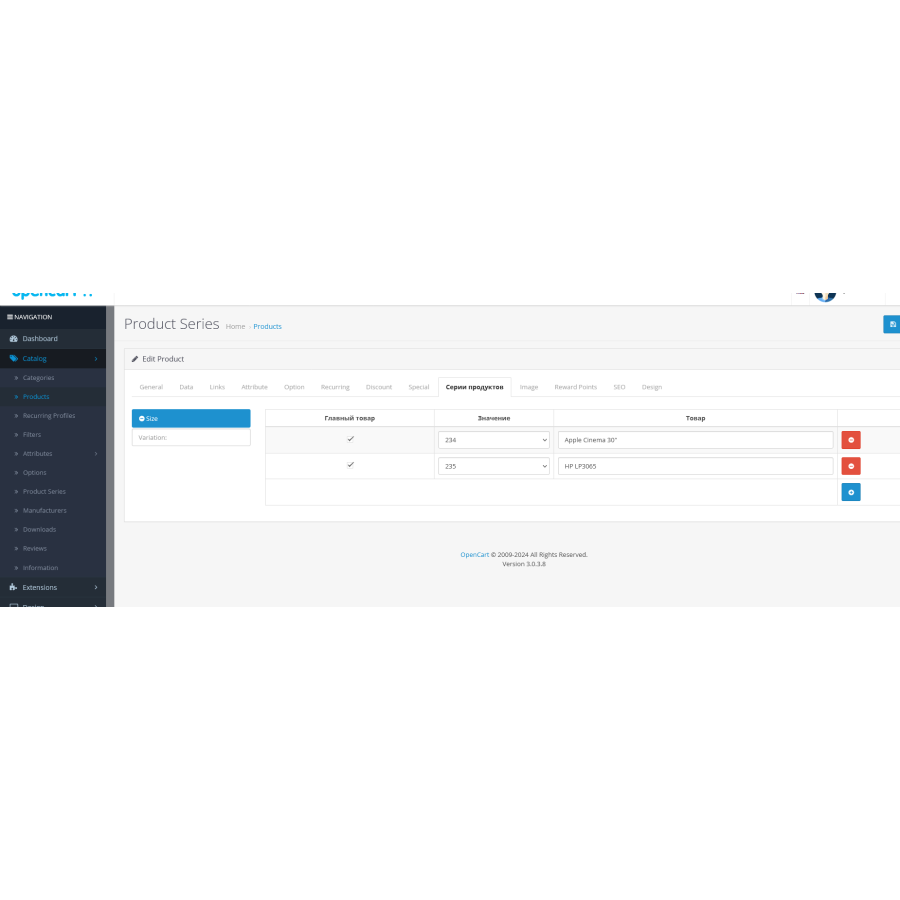Screen dimensions: 900x900
Task: Toggle main product checkbox for HP LP3065
Action: click(350, 465)
